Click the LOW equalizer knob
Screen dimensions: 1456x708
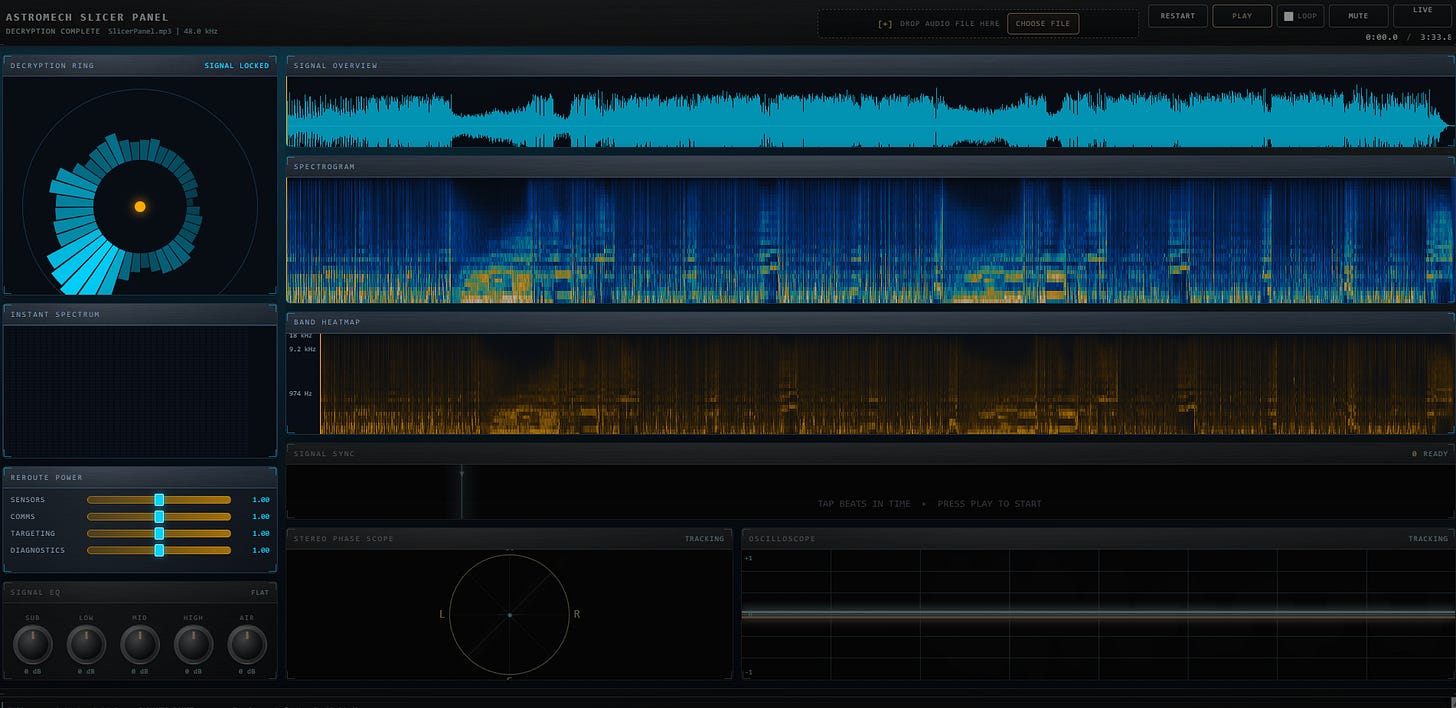(x=86, y=645)
